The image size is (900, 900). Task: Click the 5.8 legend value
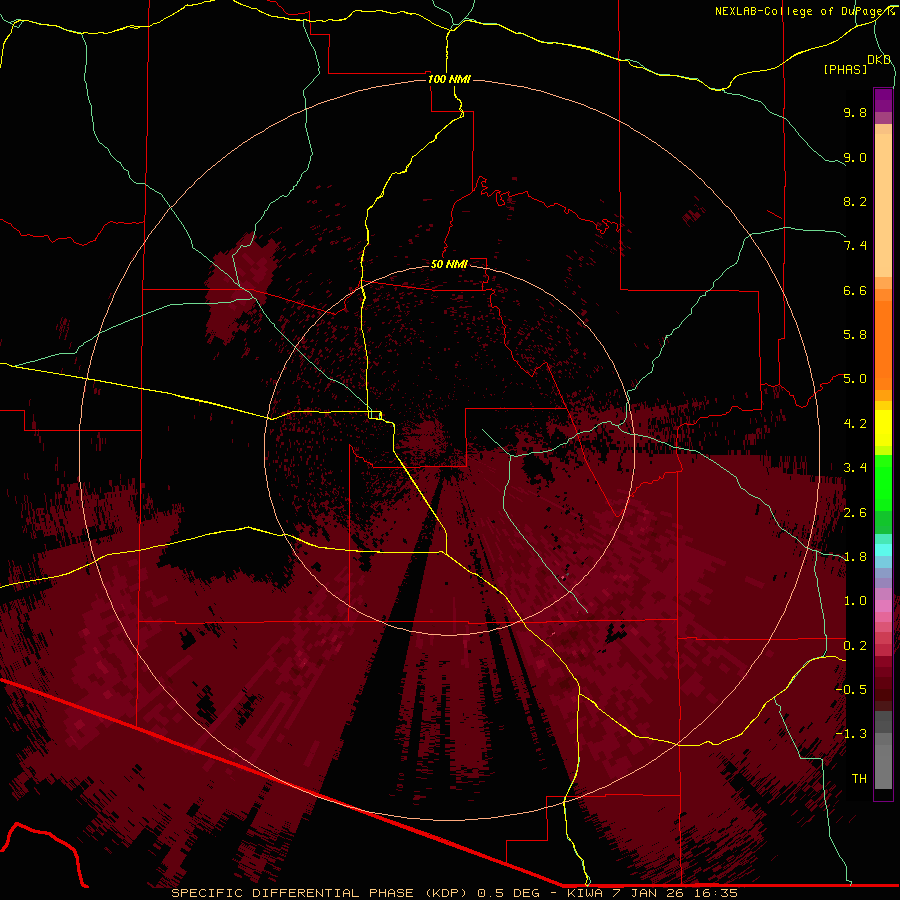coord(855,335)
